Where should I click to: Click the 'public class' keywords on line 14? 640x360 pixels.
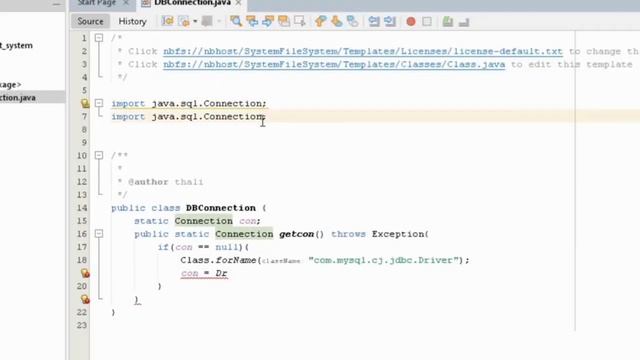point(146,208)
